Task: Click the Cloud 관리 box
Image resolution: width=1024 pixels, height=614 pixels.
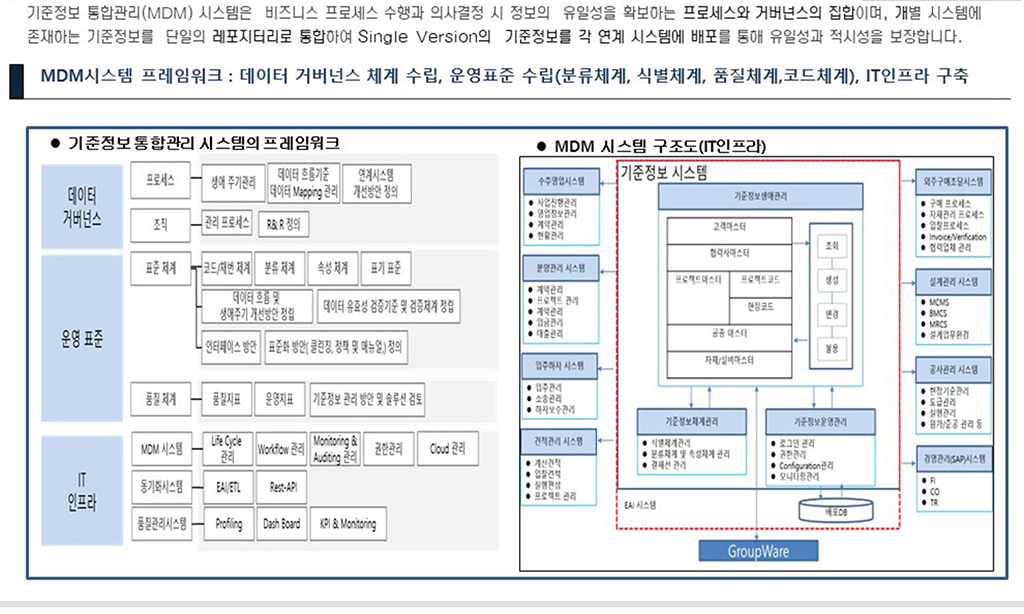Action: [447, 449]
